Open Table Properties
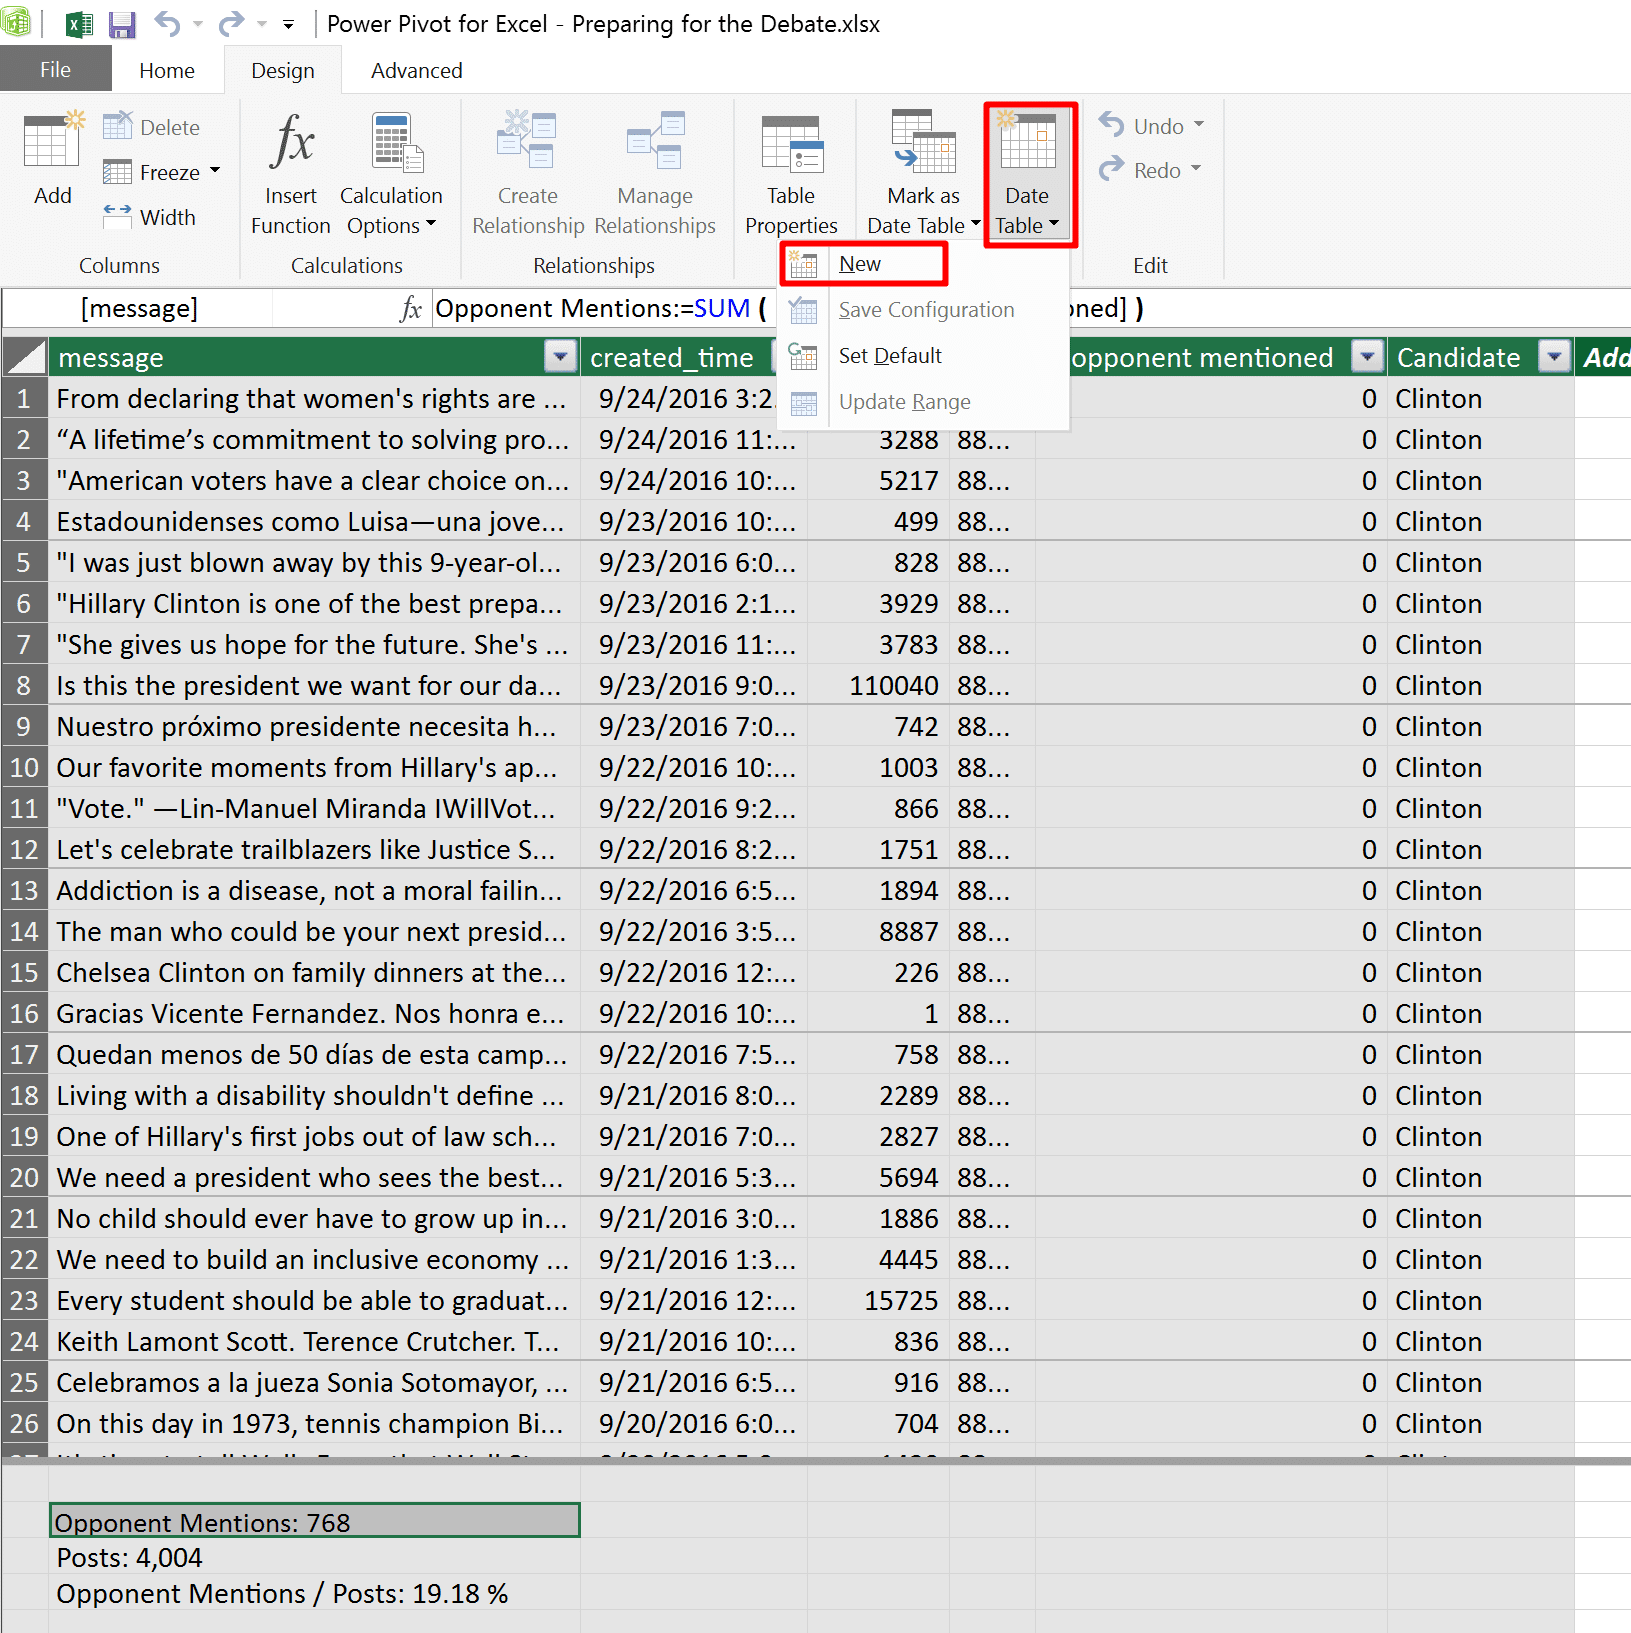 click(x=791, y=173)
